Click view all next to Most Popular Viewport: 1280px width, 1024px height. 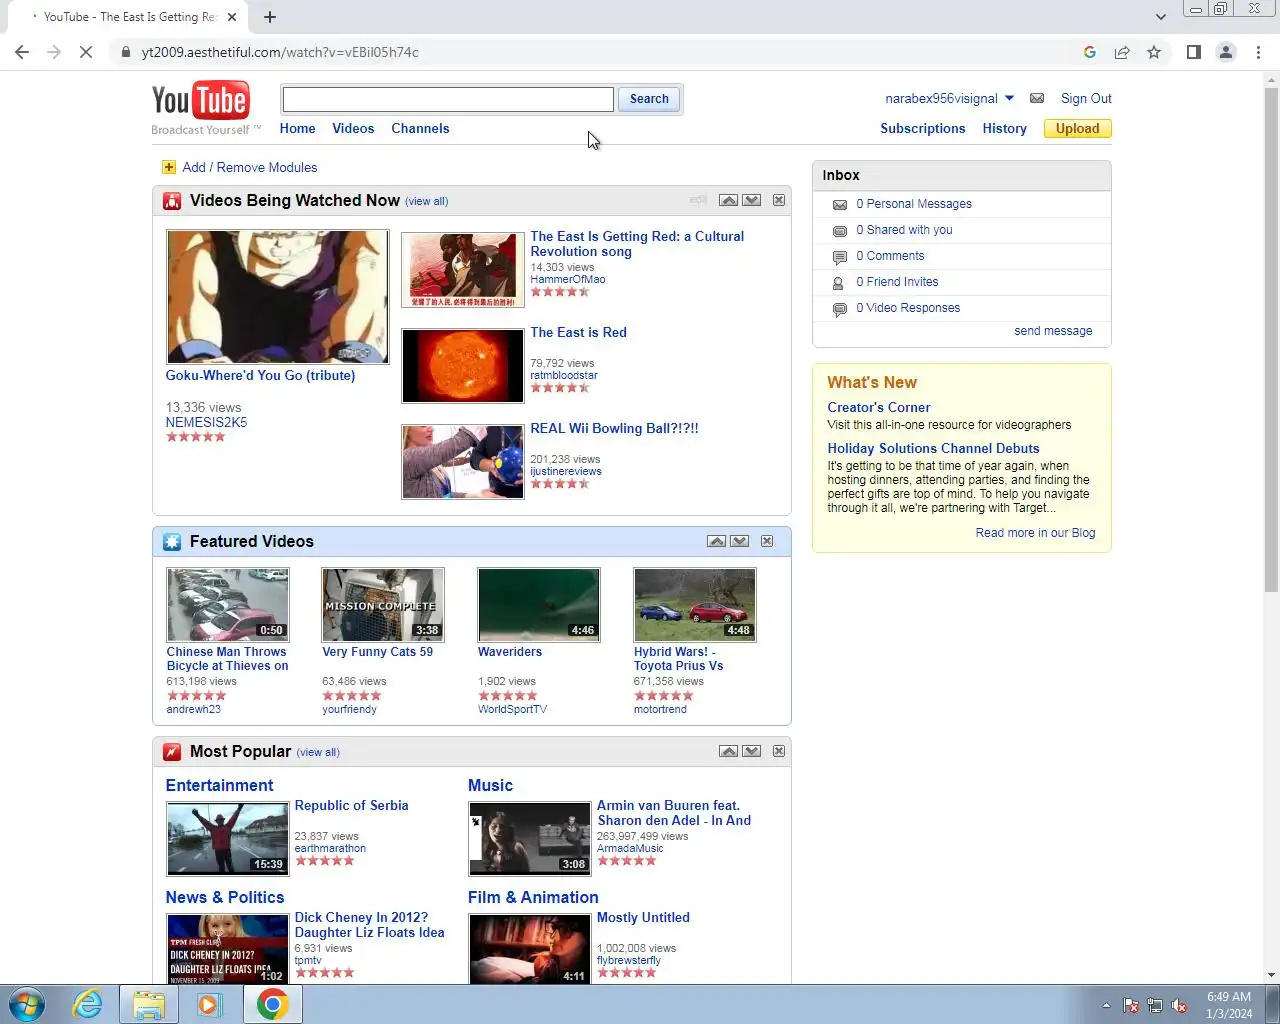[x=318, y=752]
